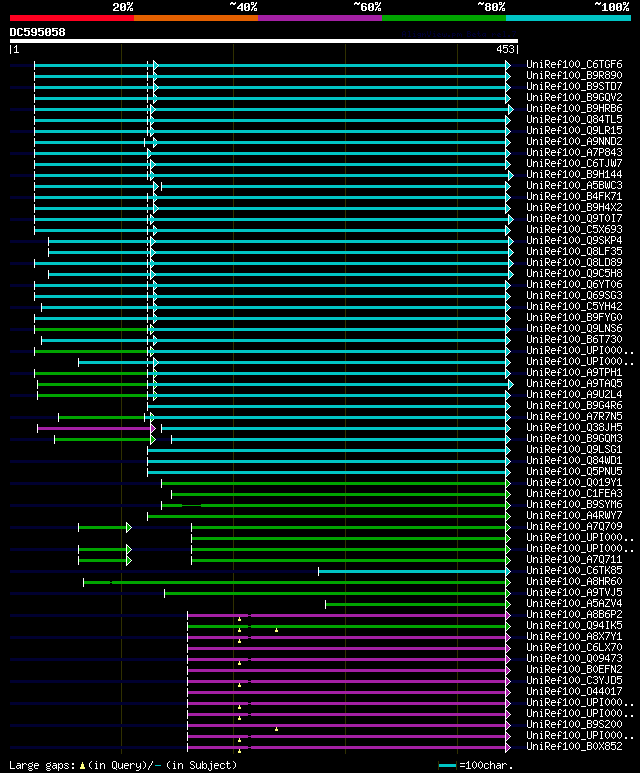Open UniRef100_C3YJD5 hit

pyautogui.click(x=574, y=680)
